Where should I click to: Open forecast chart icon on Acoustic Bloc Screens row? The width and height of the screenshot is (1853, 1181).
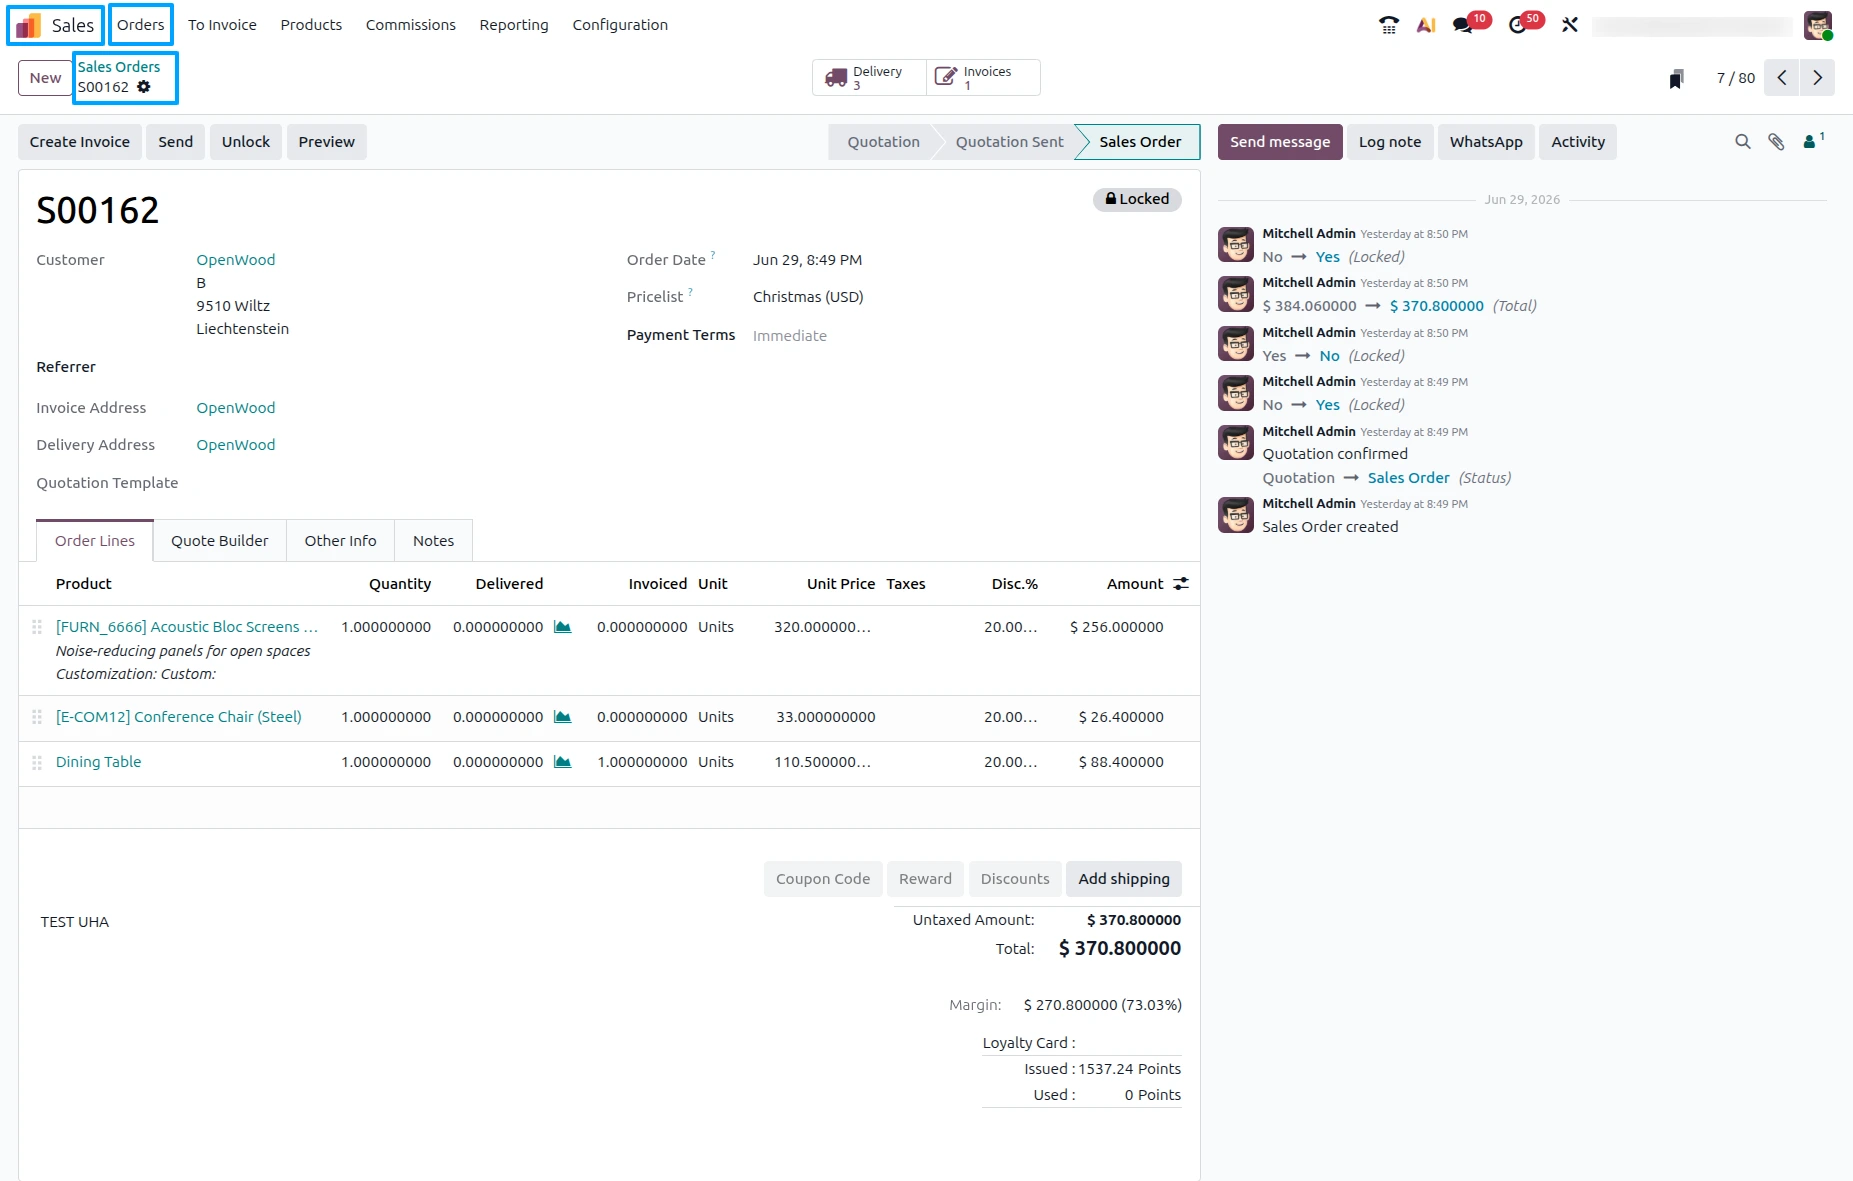[563, 627]
